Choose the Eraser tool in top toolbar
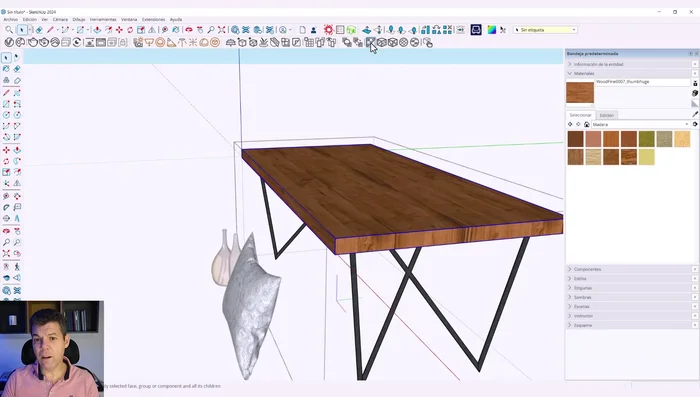Screen dimensions: 700x397 point(39,30)
